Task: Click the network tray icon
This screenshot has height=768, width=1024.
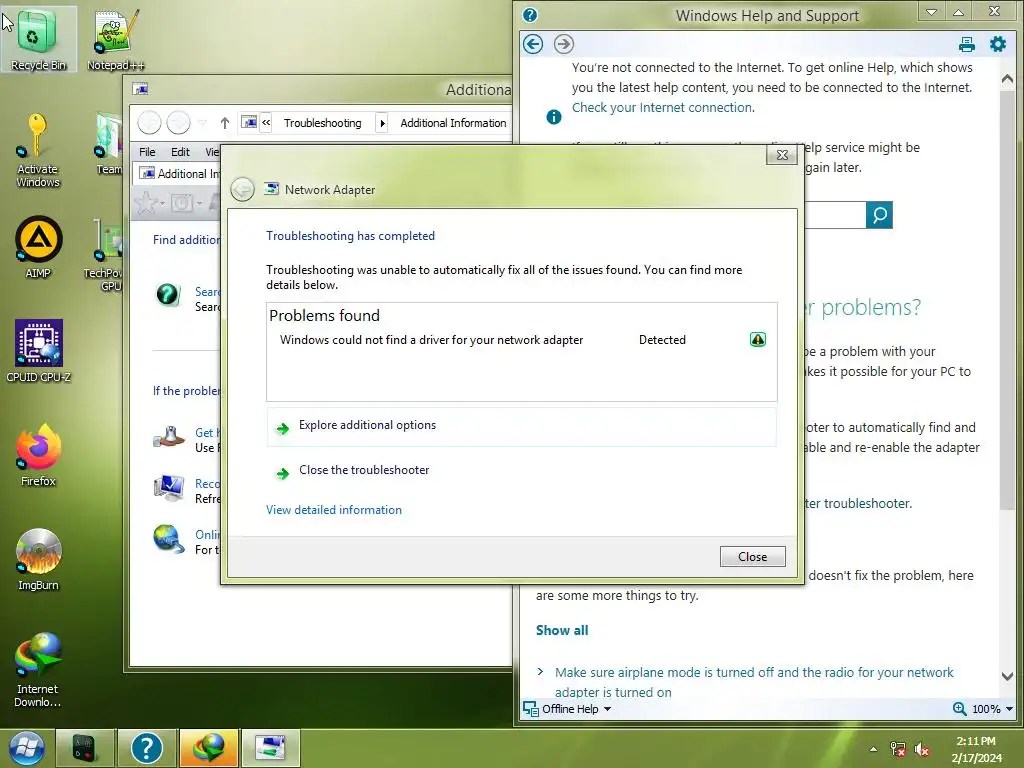Action: click(x=898, y=749)
